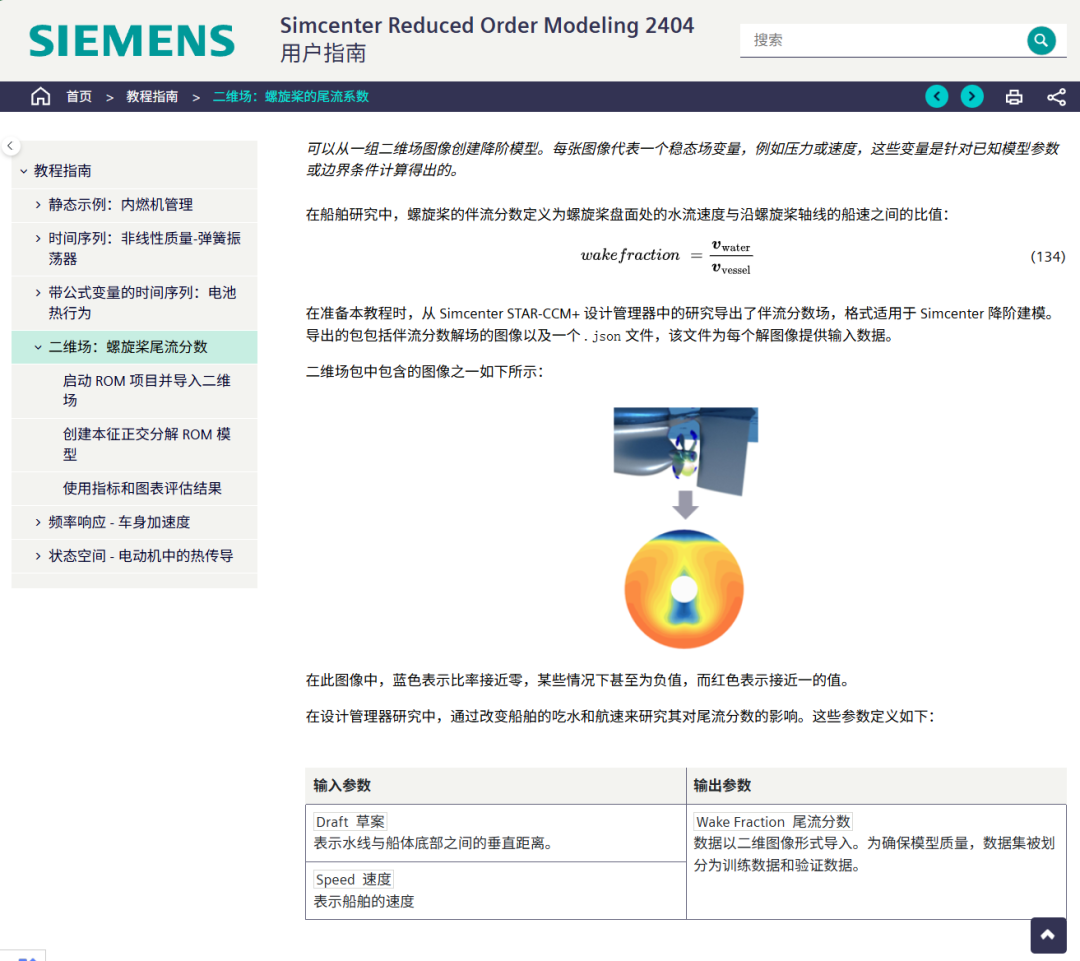Expand 带公式变量的时间序列：电池热行为 chevron
The width and height of the screenshot is (1080, 961).
[38, 293]
